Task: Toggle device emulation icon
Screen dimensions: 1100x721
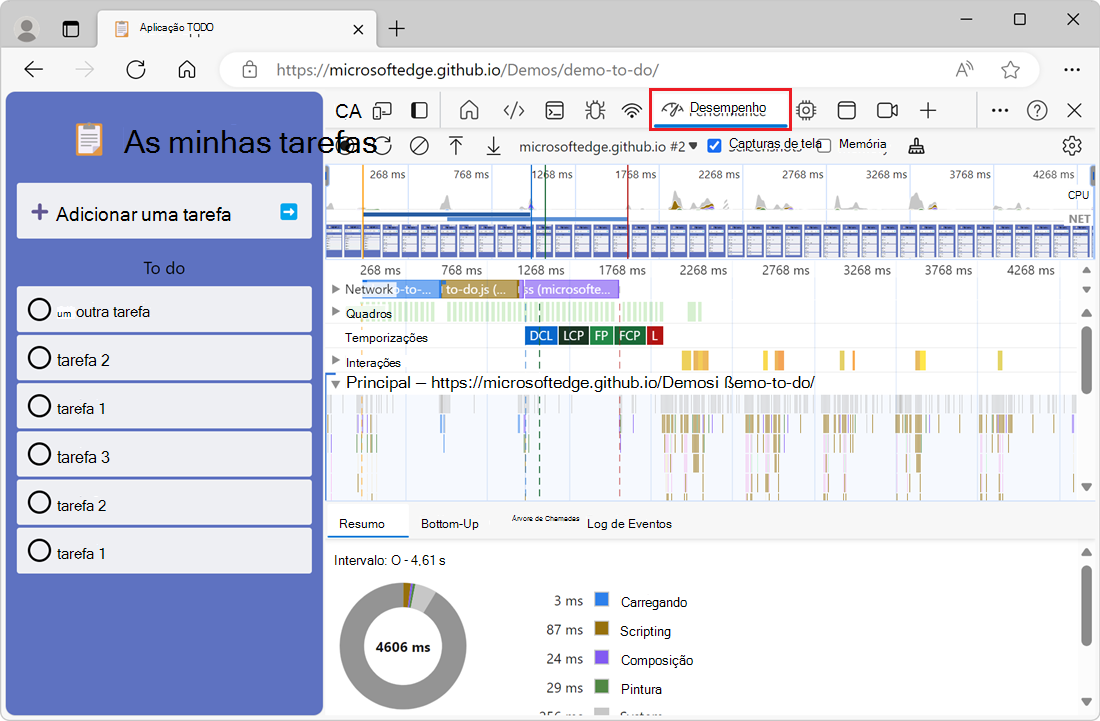Action: point(382,110)
